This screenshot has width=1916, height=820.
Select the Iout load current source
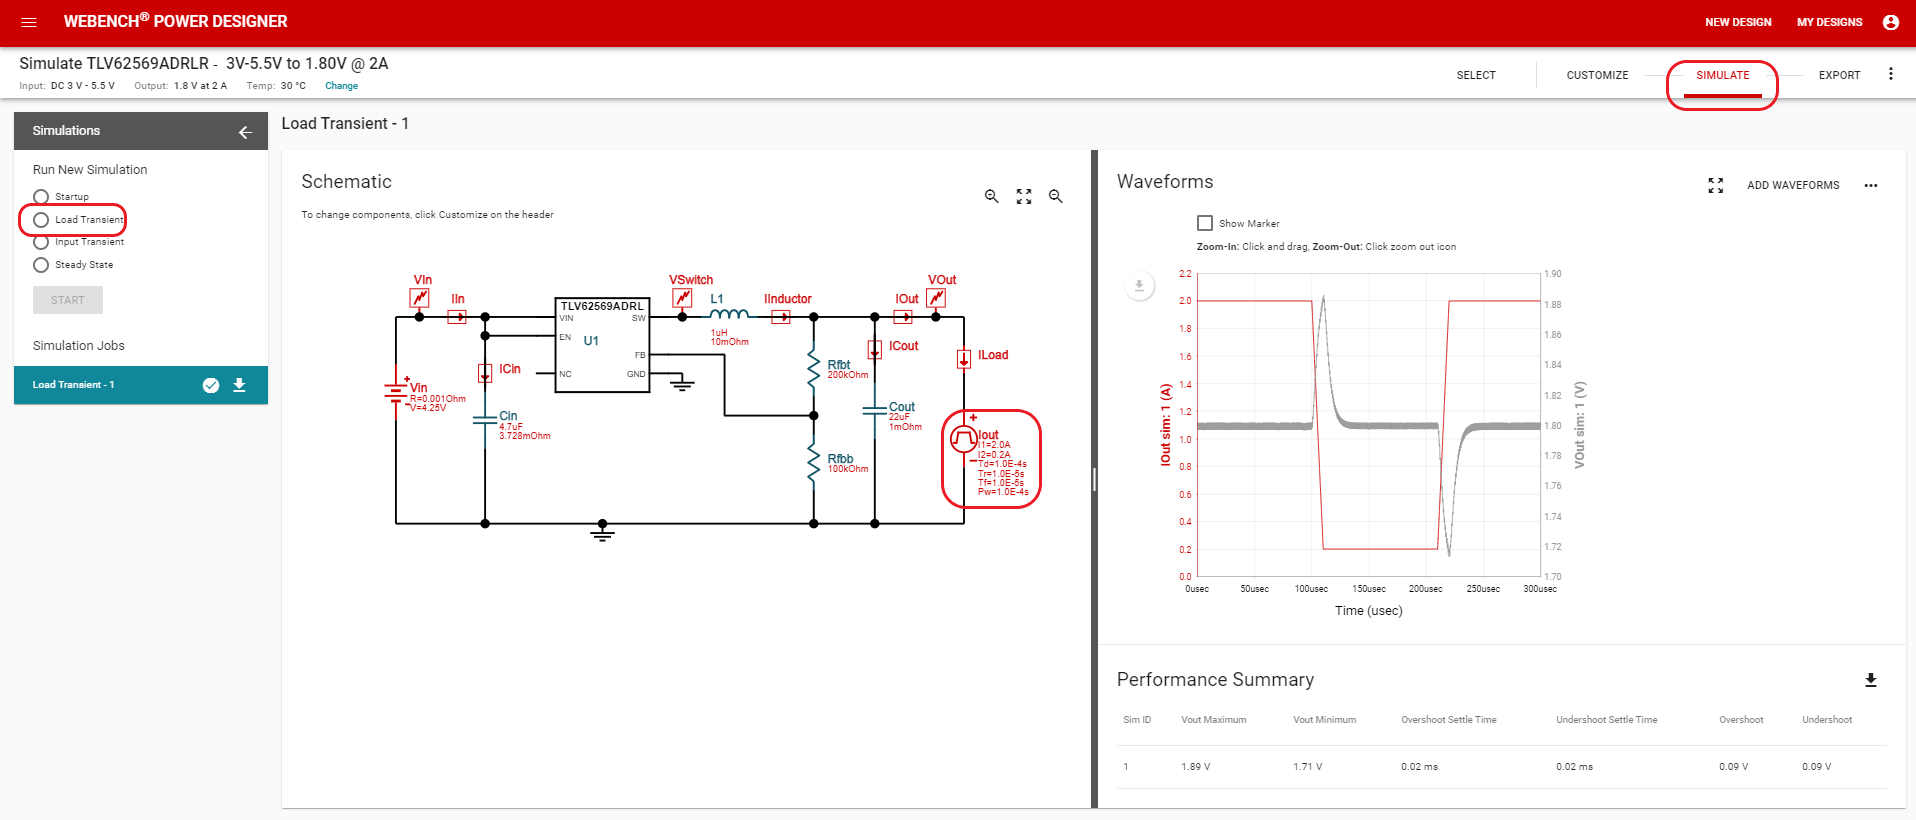[963, 438]
